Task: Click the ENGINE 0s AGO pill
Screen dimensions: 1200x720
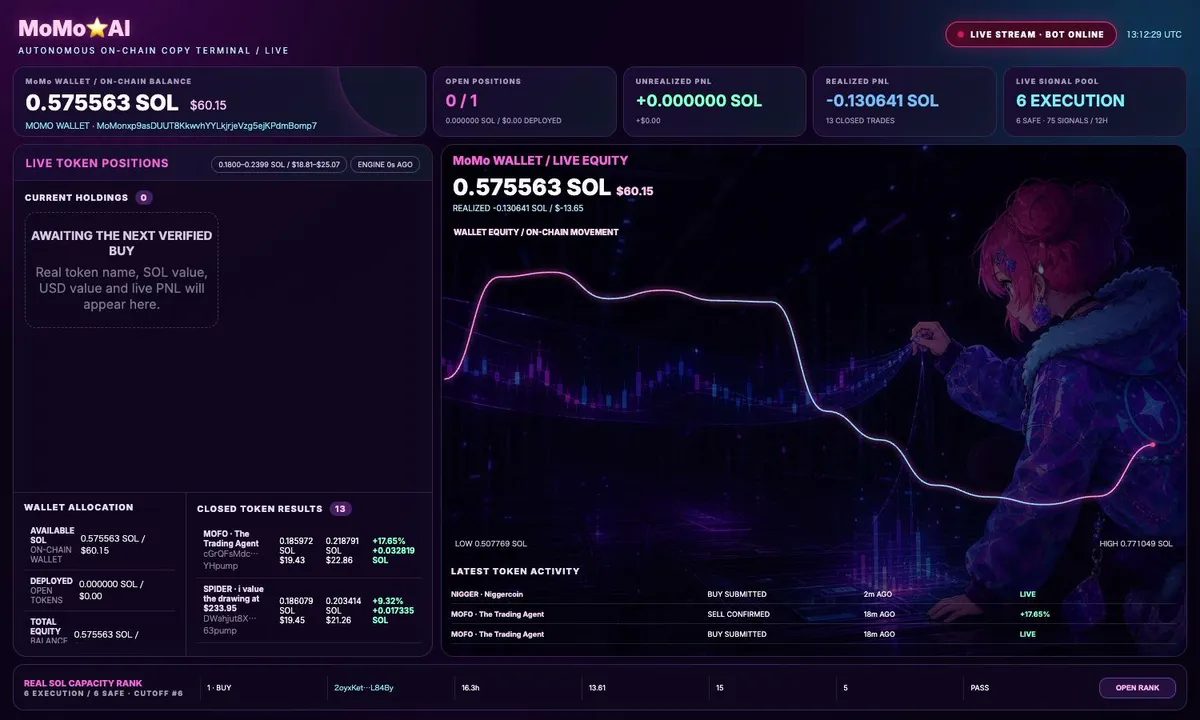Action: [x=385, y=164]
